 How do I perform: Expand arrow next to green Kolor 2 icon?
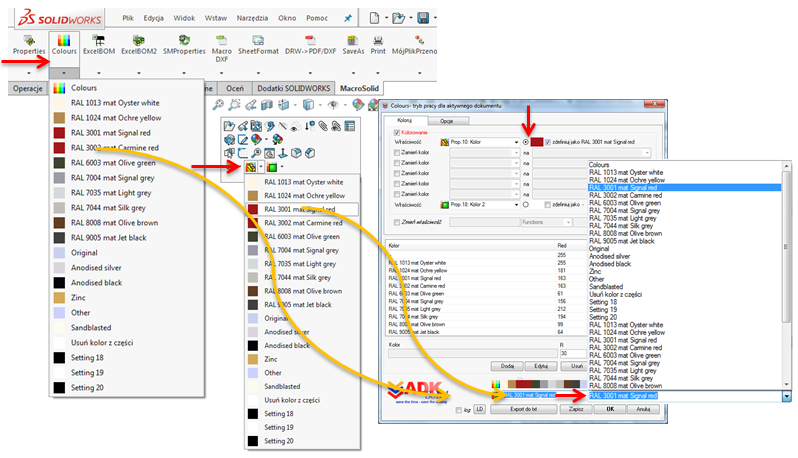point(282,167)
